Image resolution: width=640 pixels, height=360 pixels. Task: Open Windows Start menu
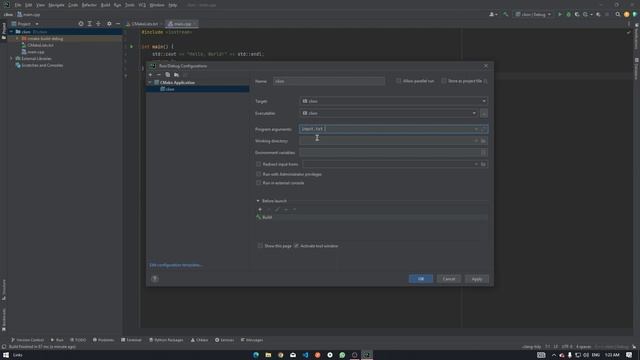6,355
